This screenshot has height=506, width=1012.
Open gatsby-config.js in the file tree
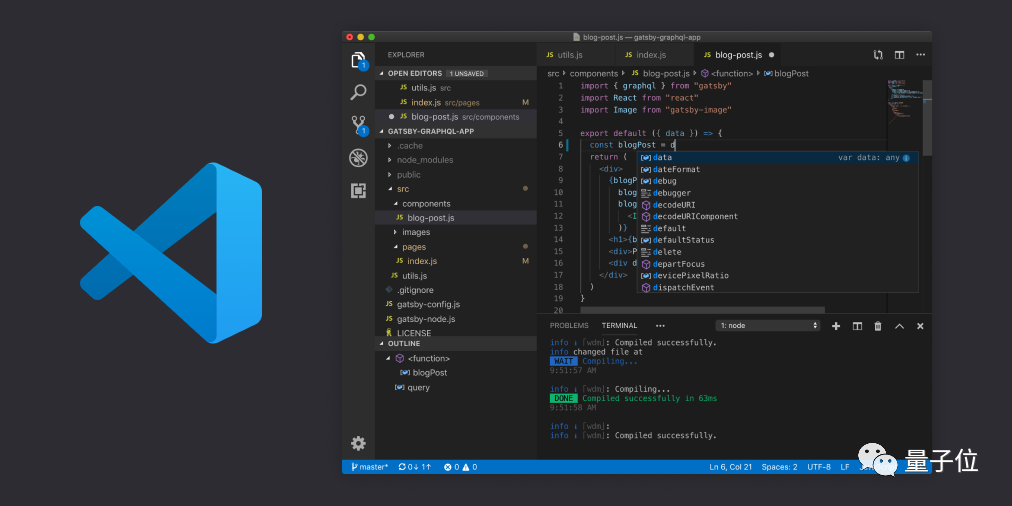pyautogui.click(x=455, y=305)
